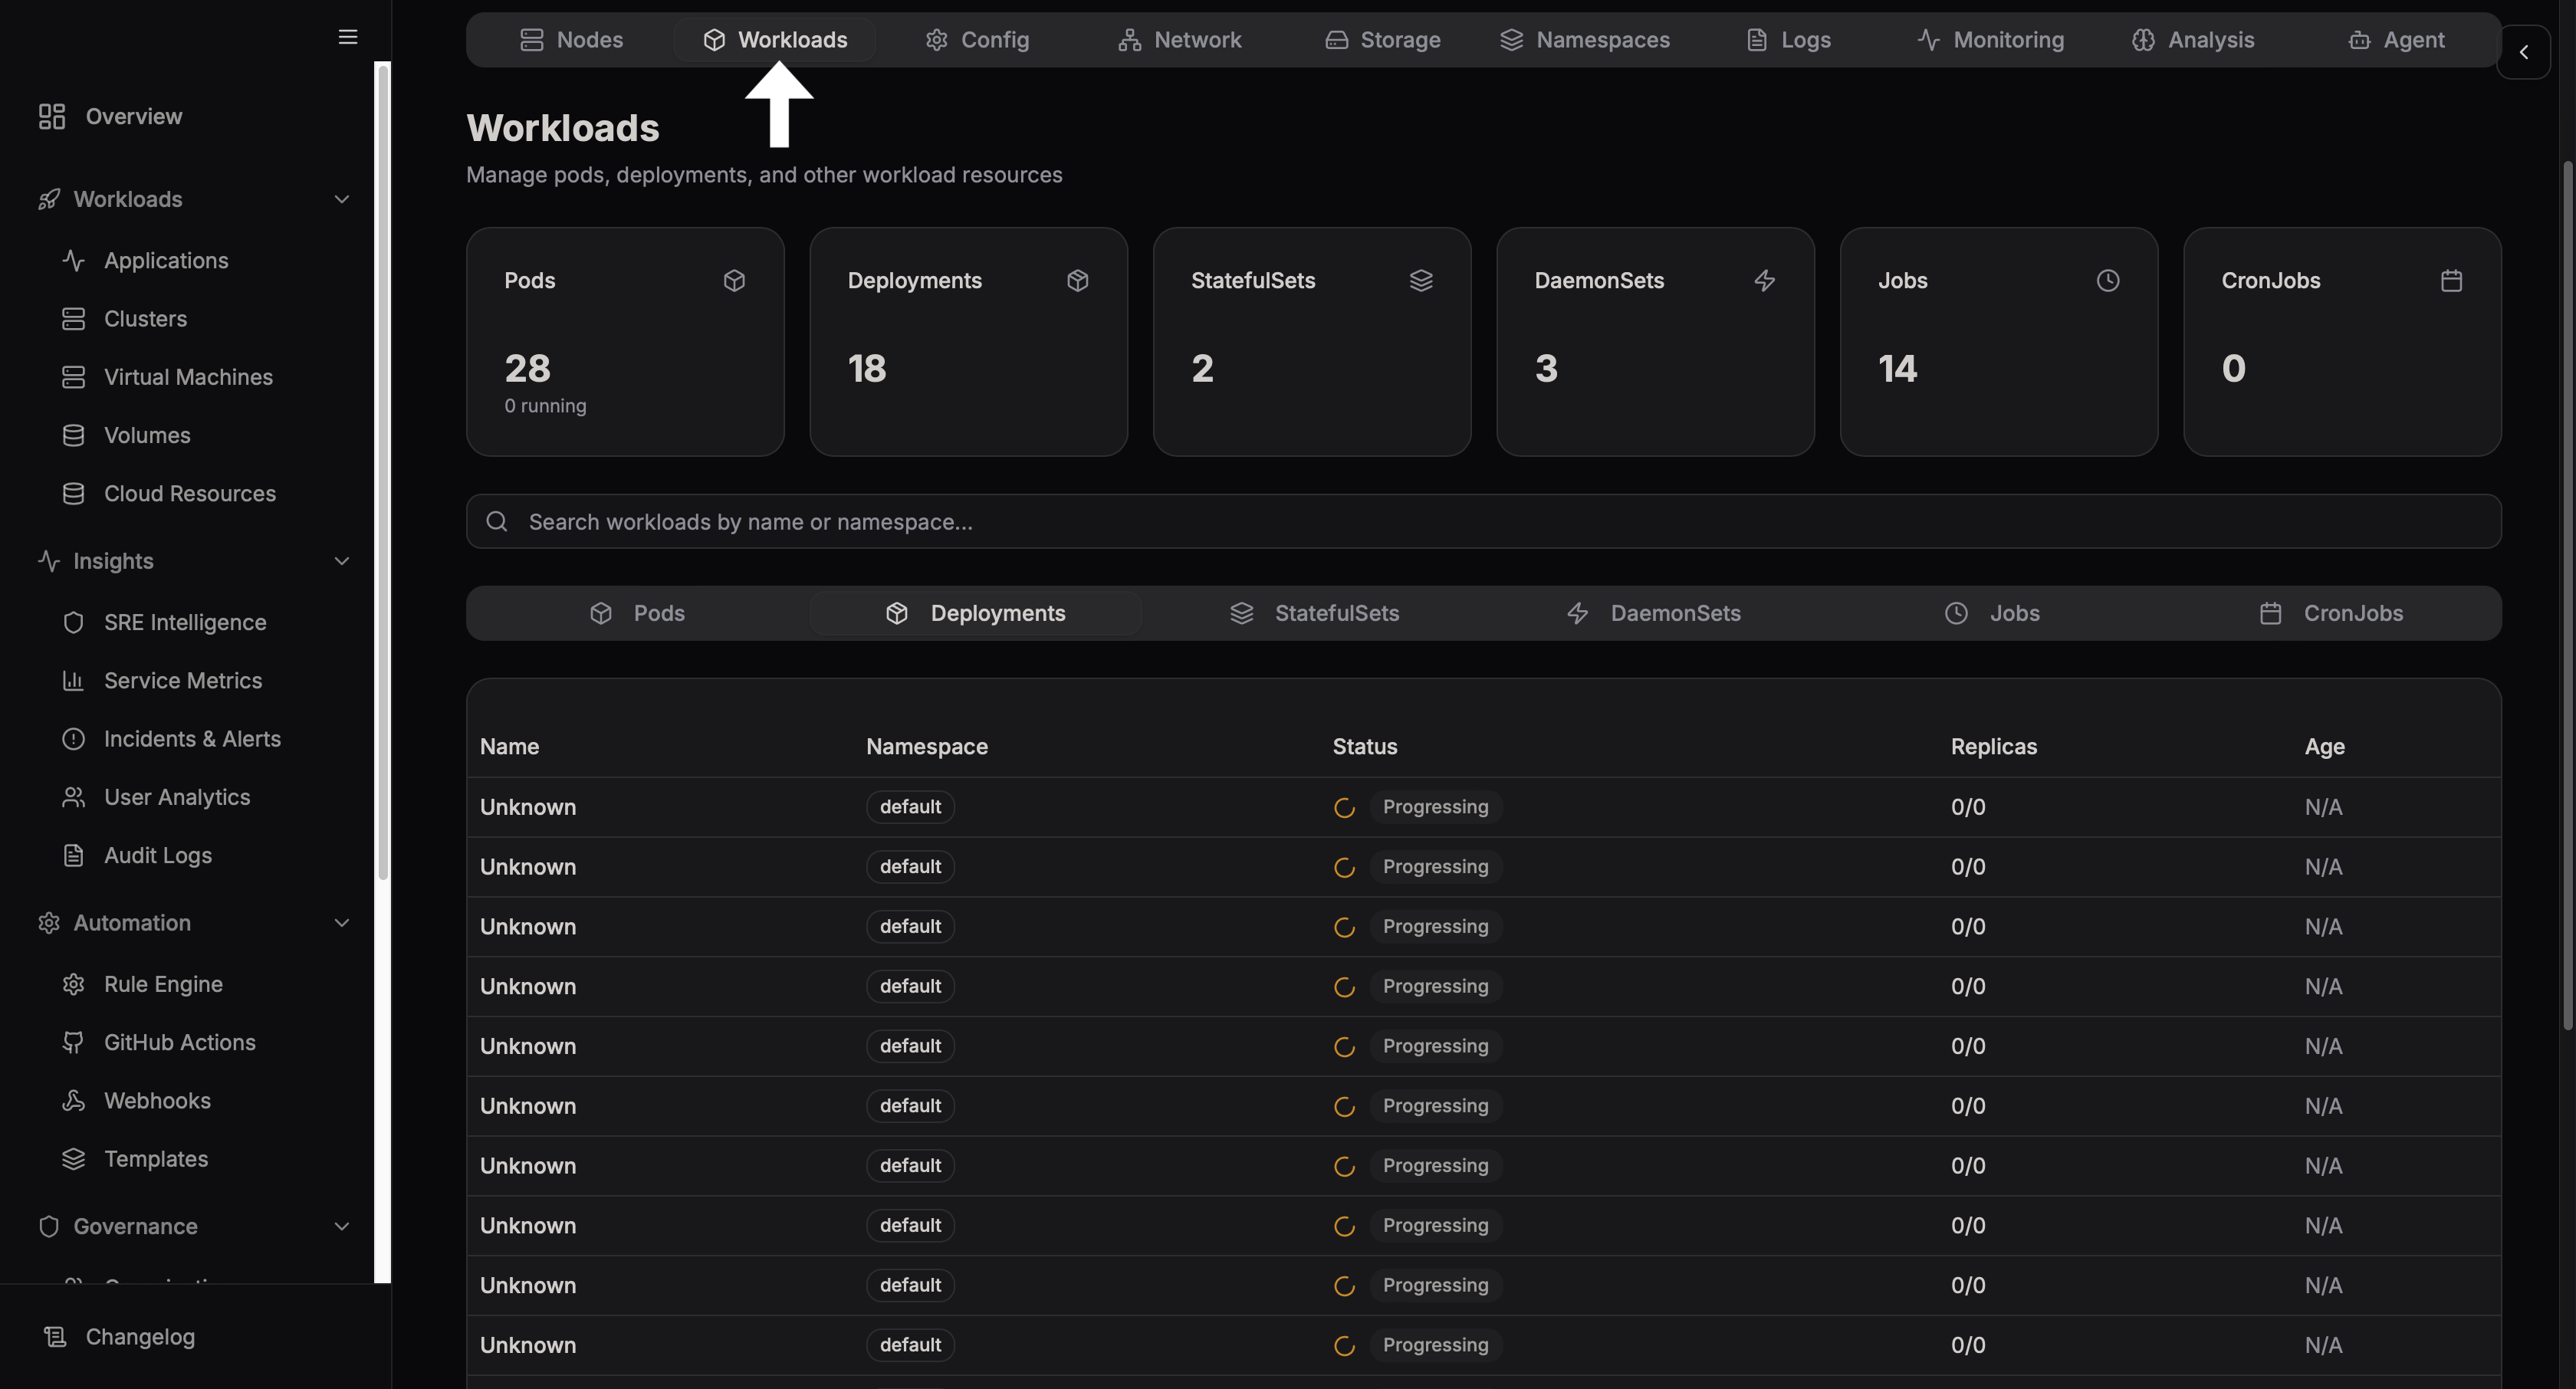This screenshot has width=2576, height=1389.
Task: Click the lightning icon on the DaemonSets card
Action: (1765, 280)
